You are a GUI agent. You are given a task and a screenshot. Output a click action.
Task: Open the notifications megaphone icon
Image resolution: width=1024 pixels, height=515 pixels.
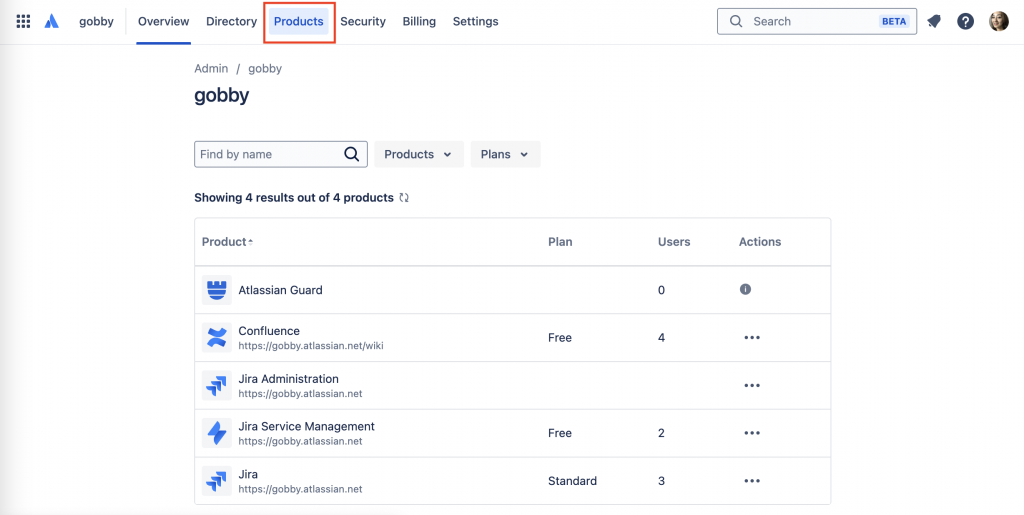[x=934, y=21]
